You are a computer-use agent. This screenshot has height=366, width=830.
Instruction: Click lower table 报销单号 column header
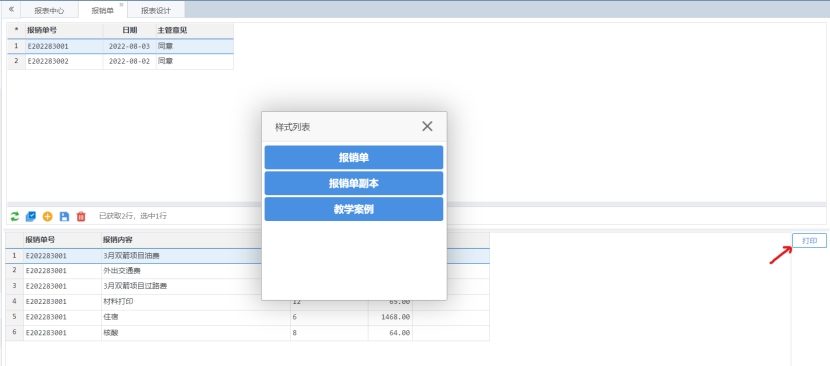62,240
